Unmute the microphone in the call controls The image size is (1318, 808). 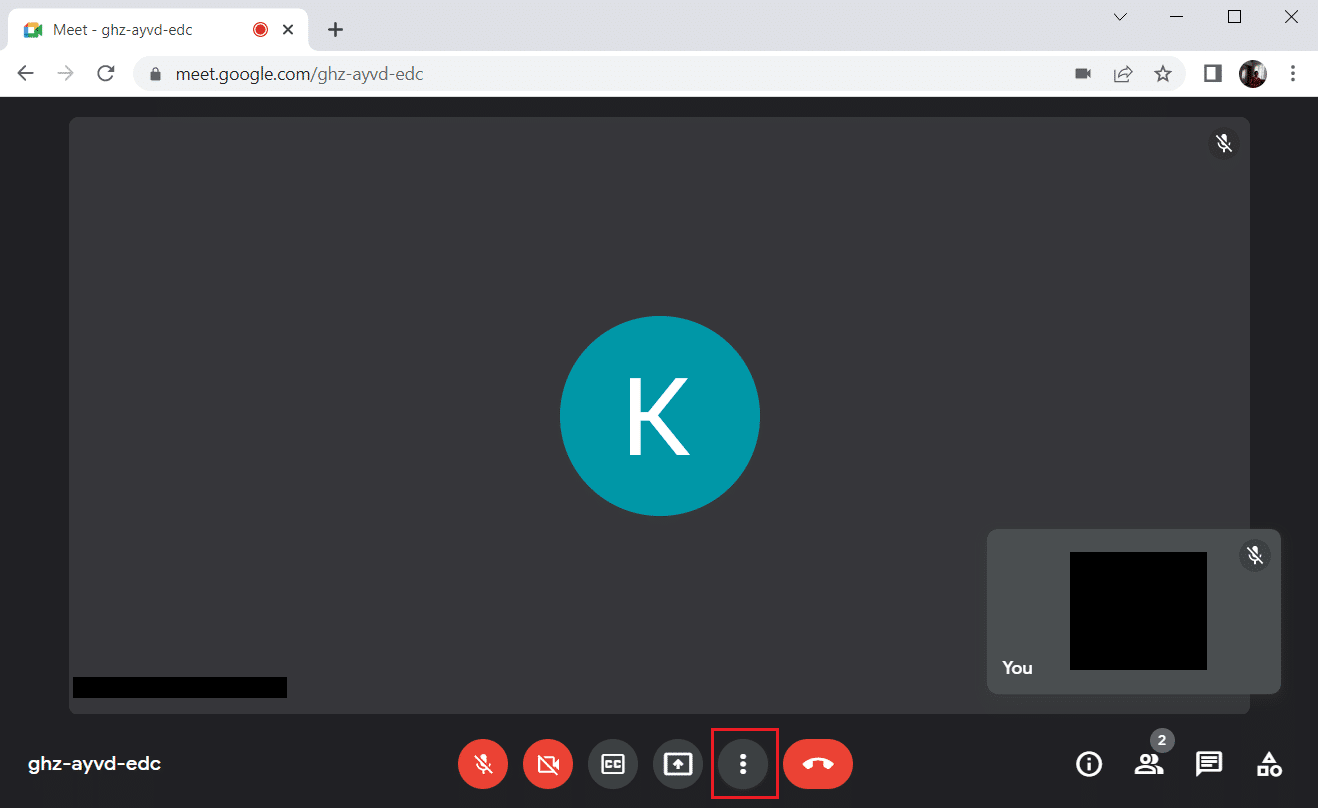[x=483, y=765]
